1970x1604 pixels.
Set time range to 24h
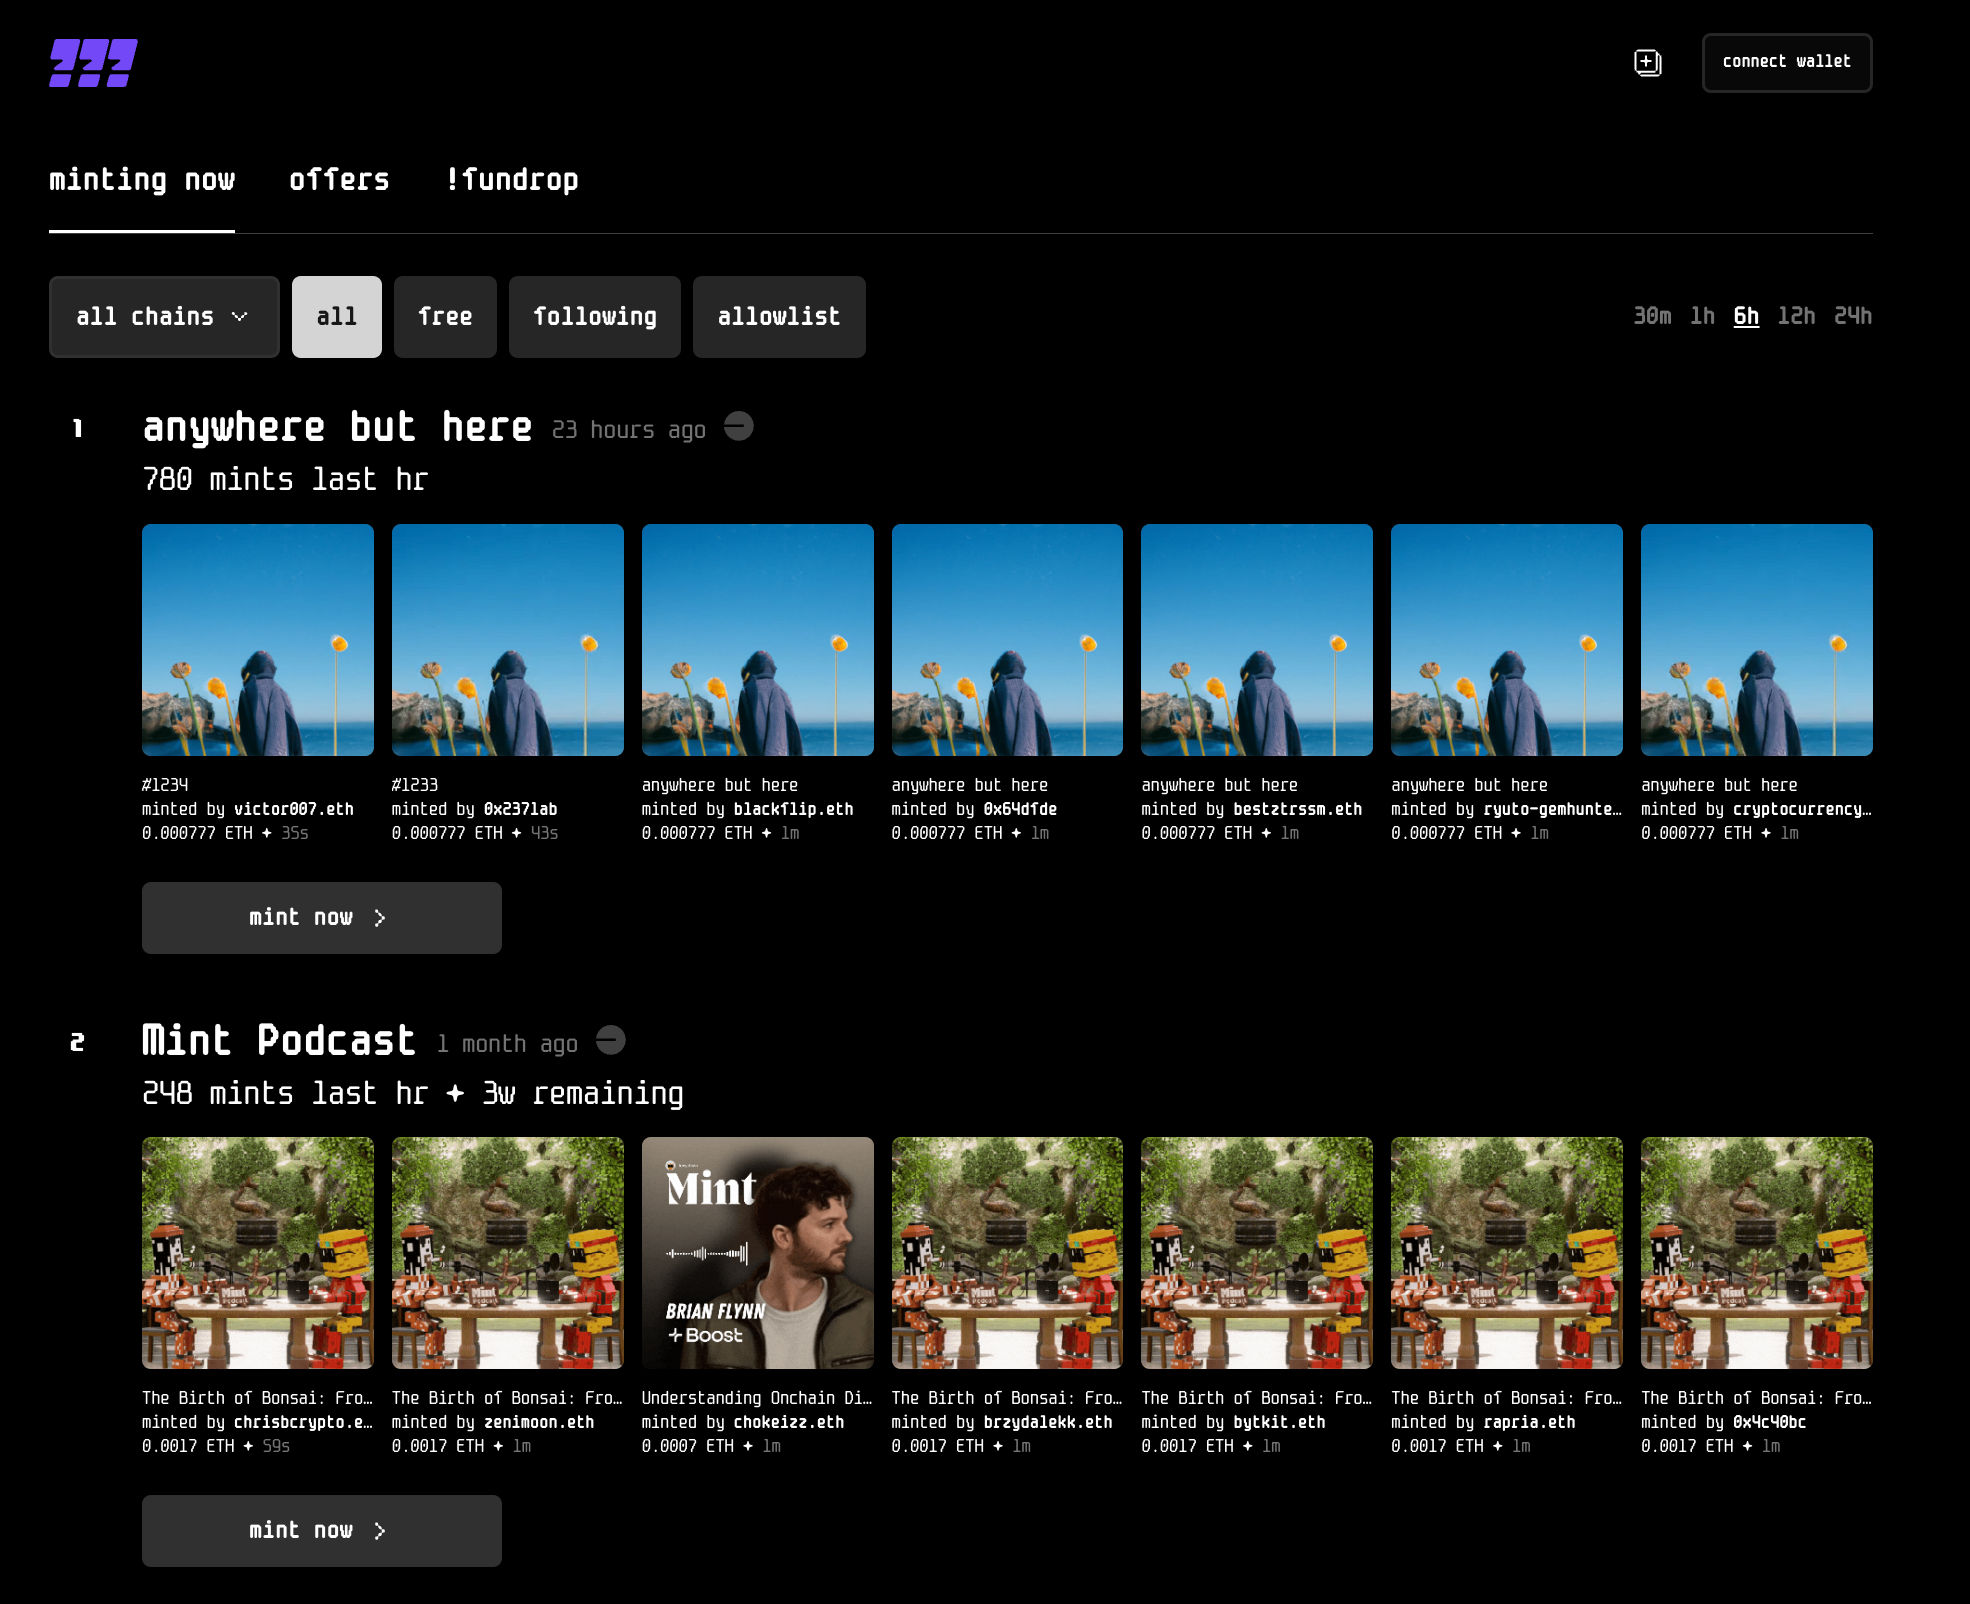click(x=1853, y=316)
